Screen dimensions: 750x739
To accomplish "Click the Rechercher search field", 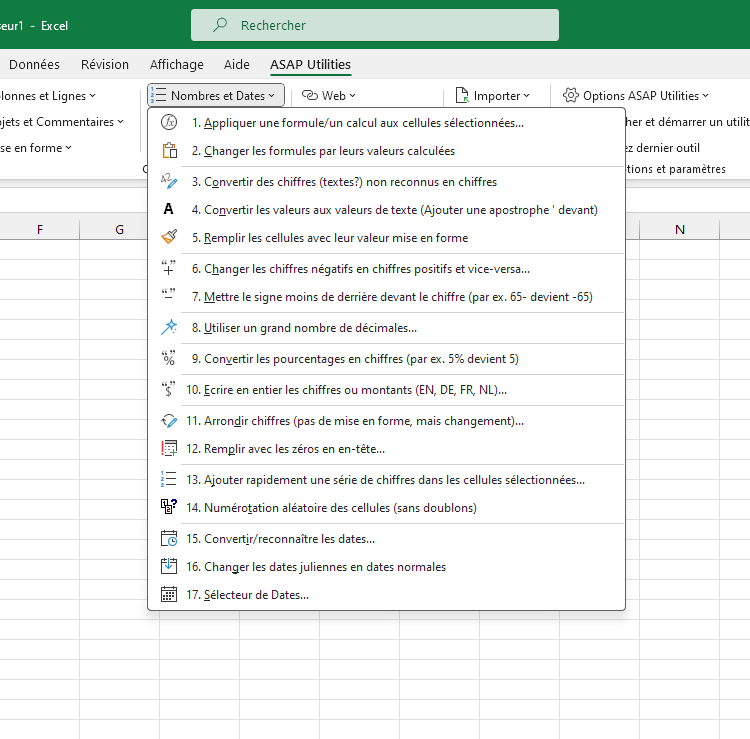I will pos(375,25).
